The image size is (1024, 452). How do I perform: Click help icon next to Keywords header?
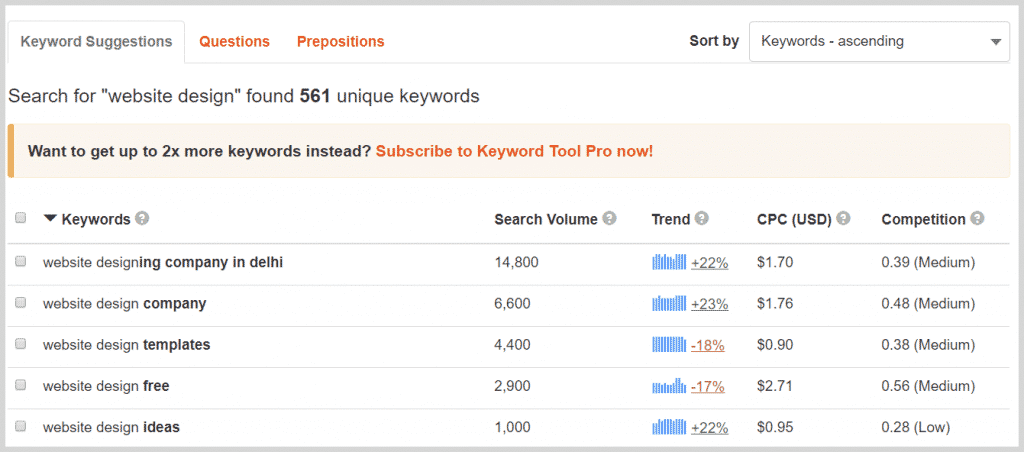tap(143, 219)
